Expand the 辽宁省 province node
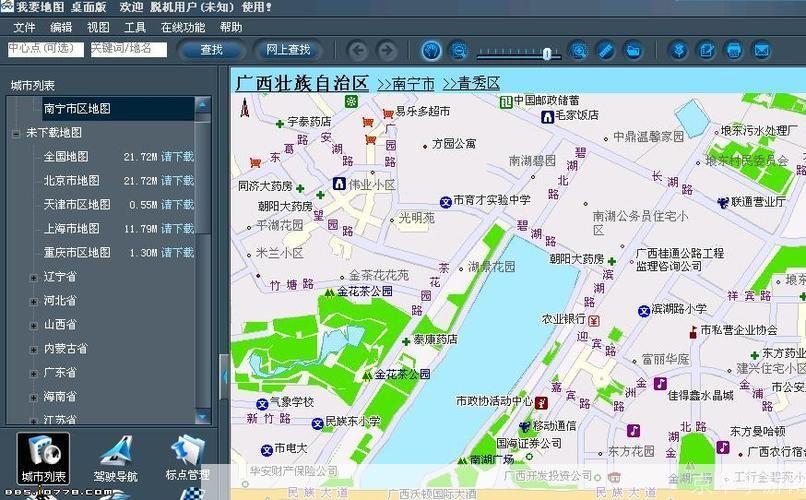The width and height of the screenshot is (806, 500). [x=34, y=277]
